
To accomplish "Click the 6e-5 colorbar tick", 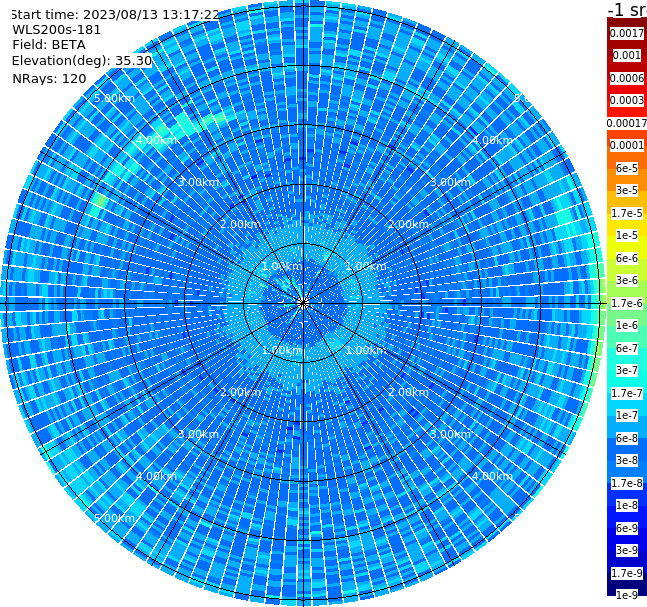I will point(627,168).
